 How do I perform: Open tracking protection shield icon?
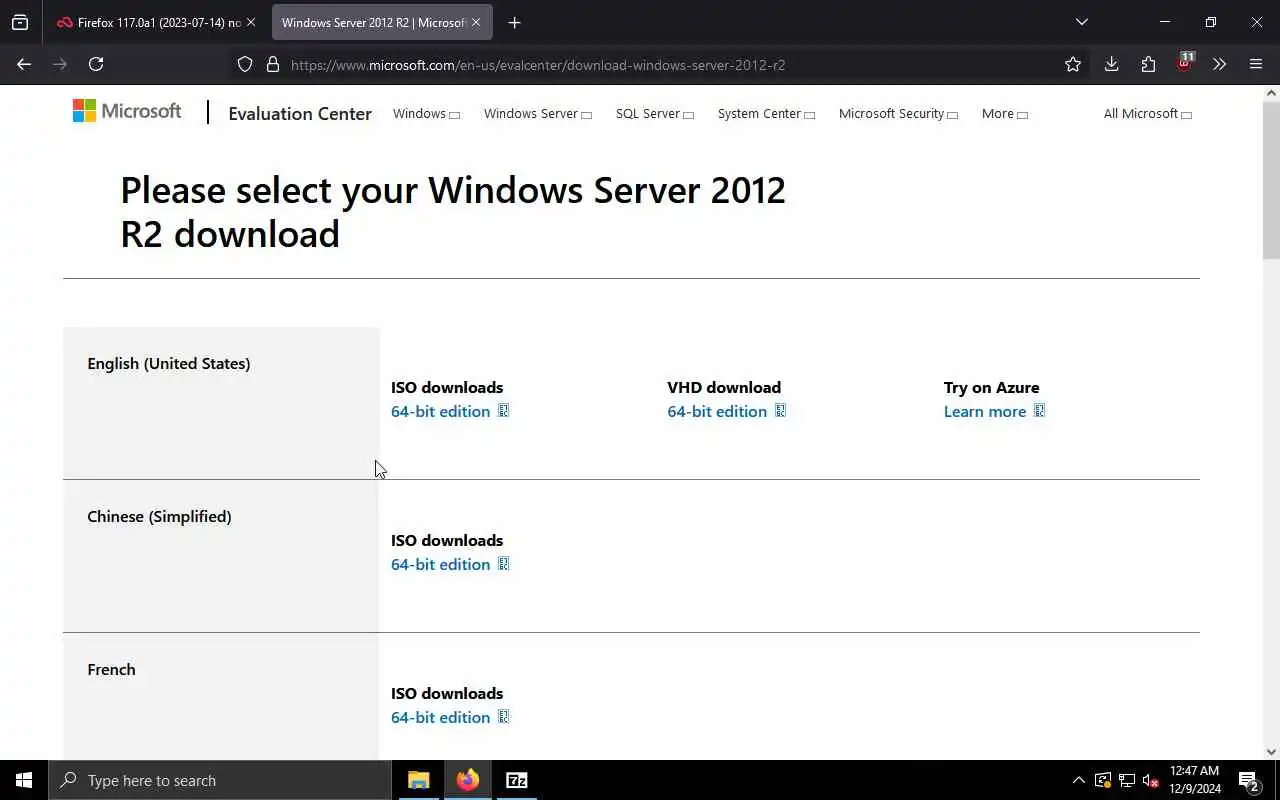[x=245, y=64]
